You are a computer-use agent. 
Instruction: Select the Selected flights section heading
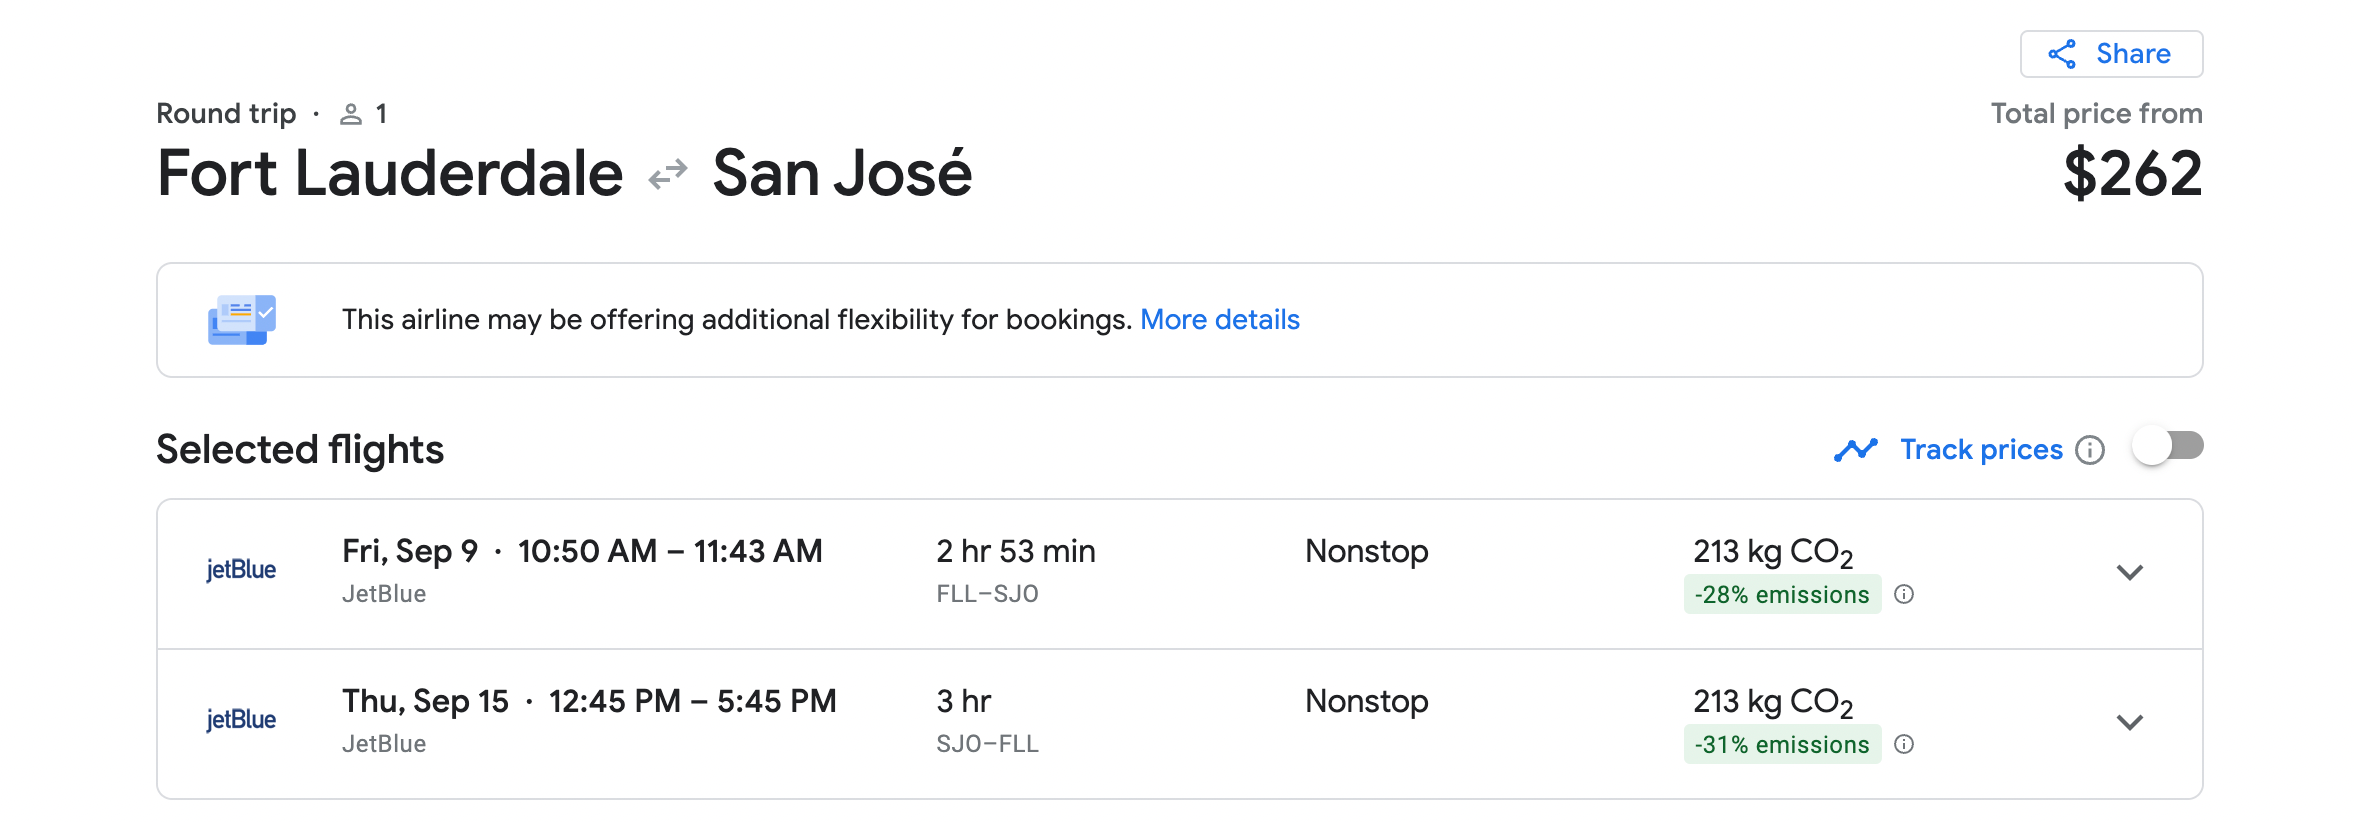click(299, 449)
